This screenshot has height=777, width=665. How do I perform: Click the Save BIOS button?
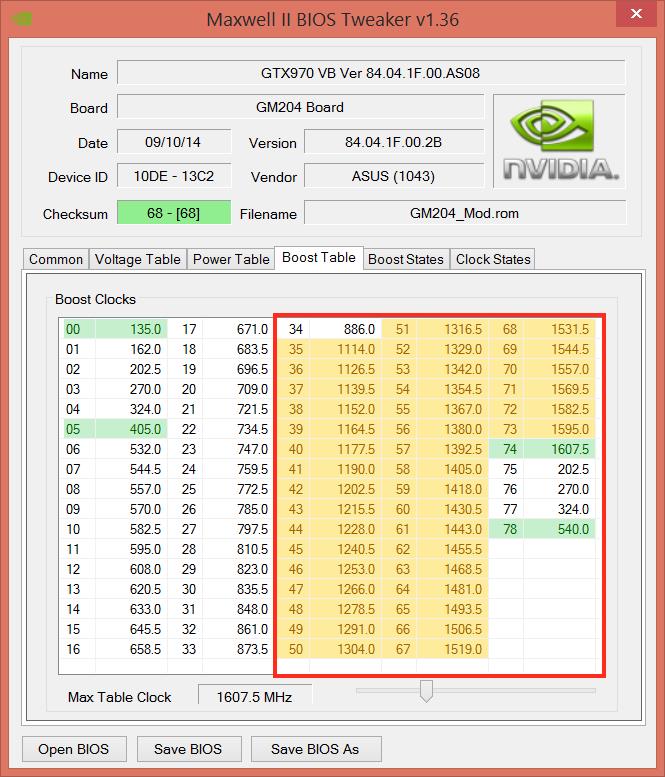click(x=189, y=749)
